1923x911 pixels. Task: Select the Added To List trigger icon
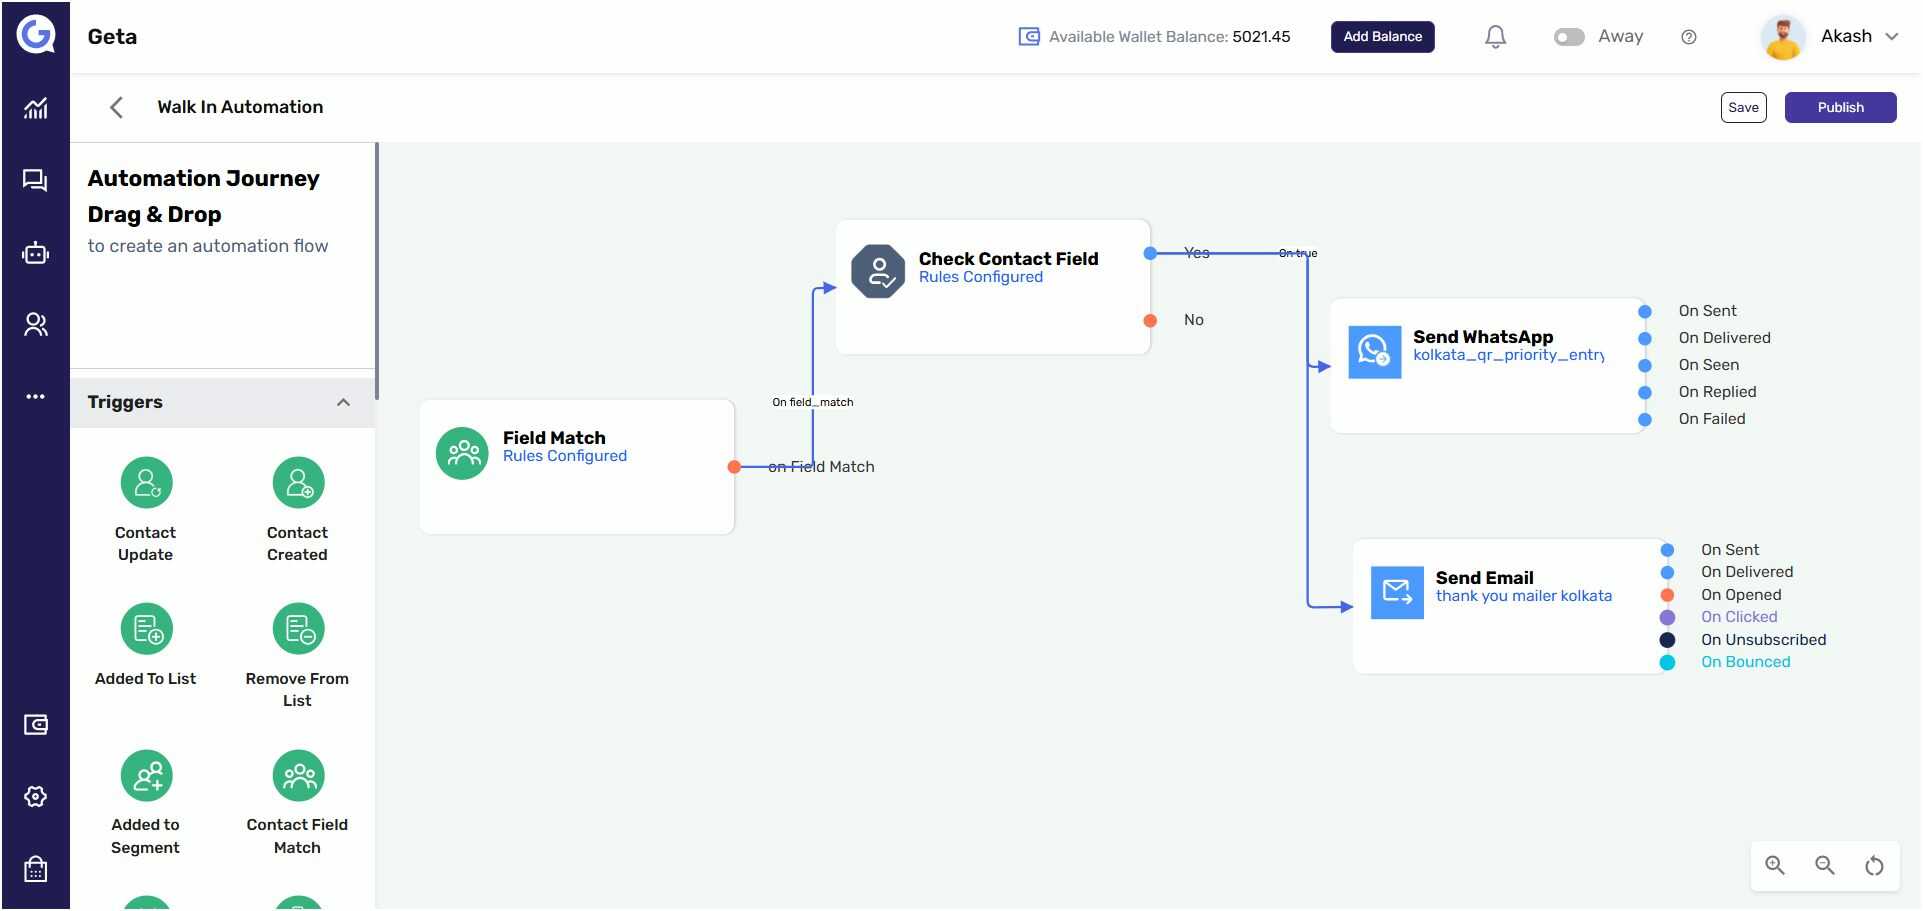click(146, 629)
